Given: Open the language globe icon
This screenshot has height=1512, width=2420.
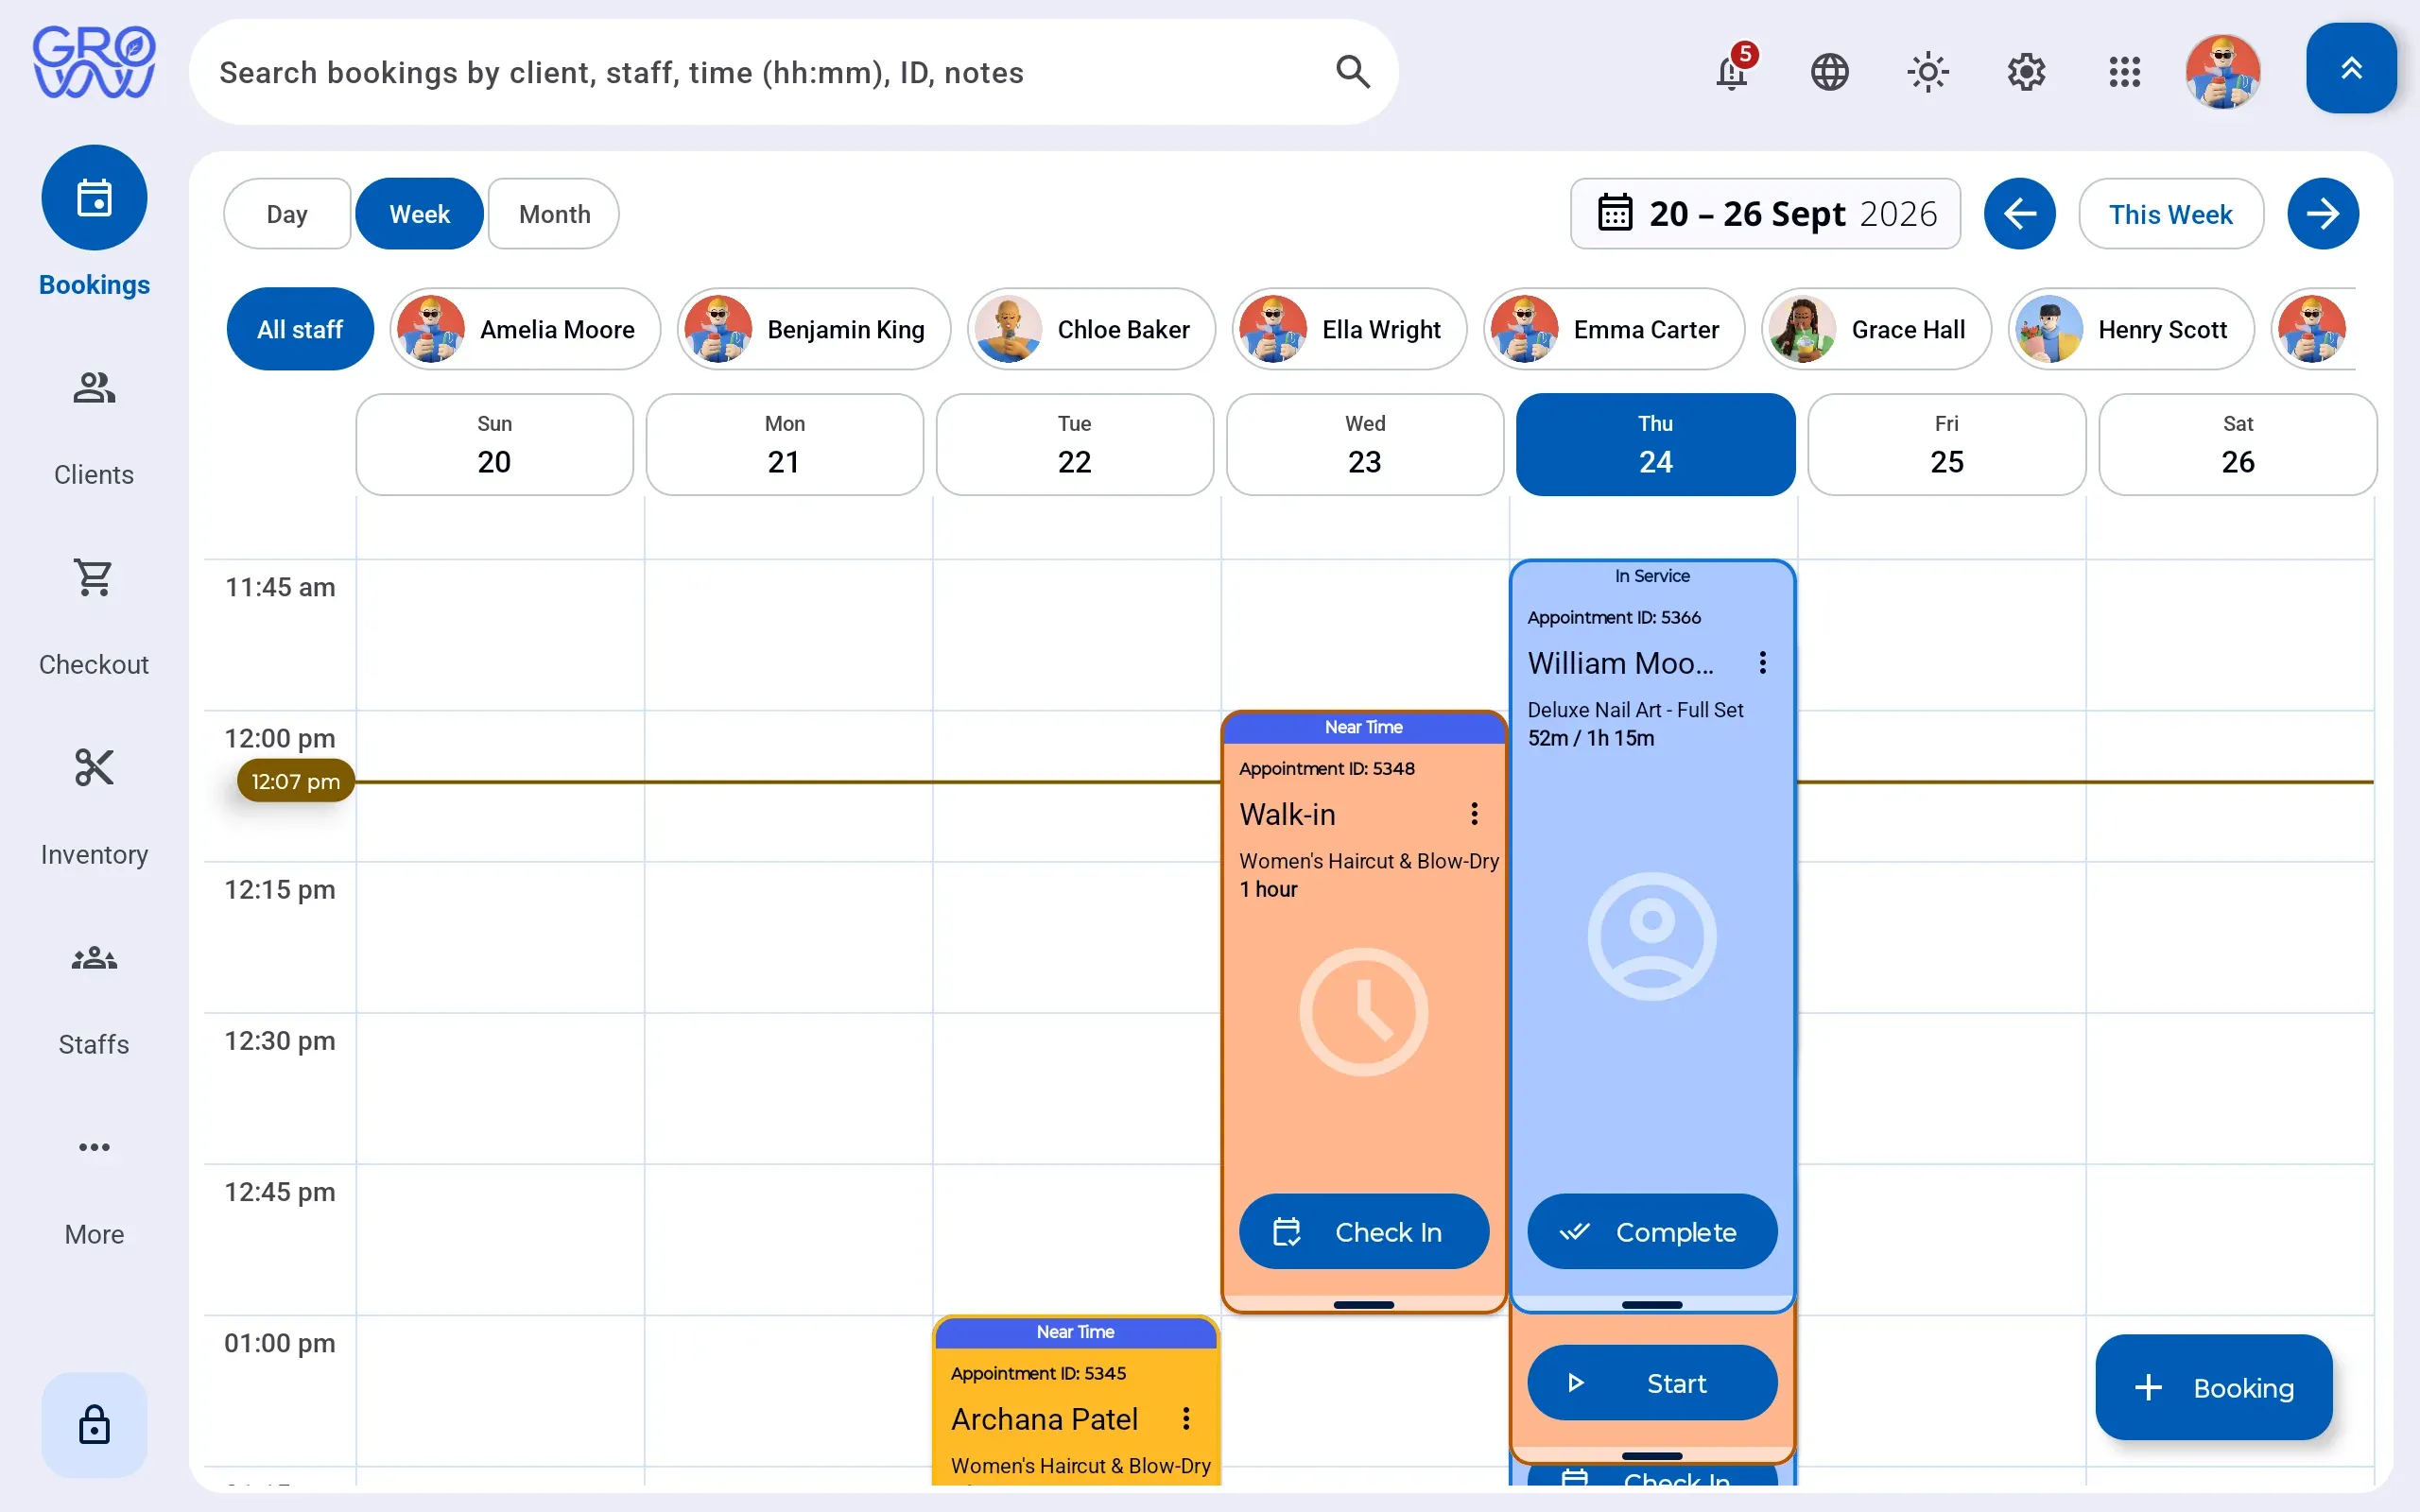Looking at the screenshot, I should click(x=1830, y=72).
